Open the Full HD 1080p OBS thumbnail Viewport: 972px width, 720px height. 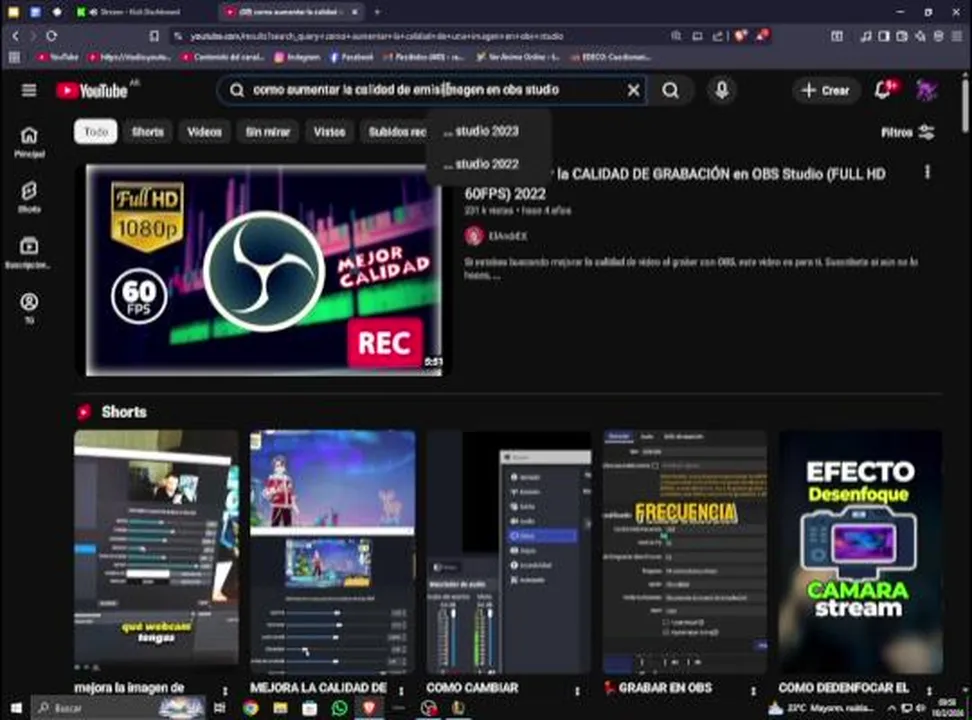point(265,270)
